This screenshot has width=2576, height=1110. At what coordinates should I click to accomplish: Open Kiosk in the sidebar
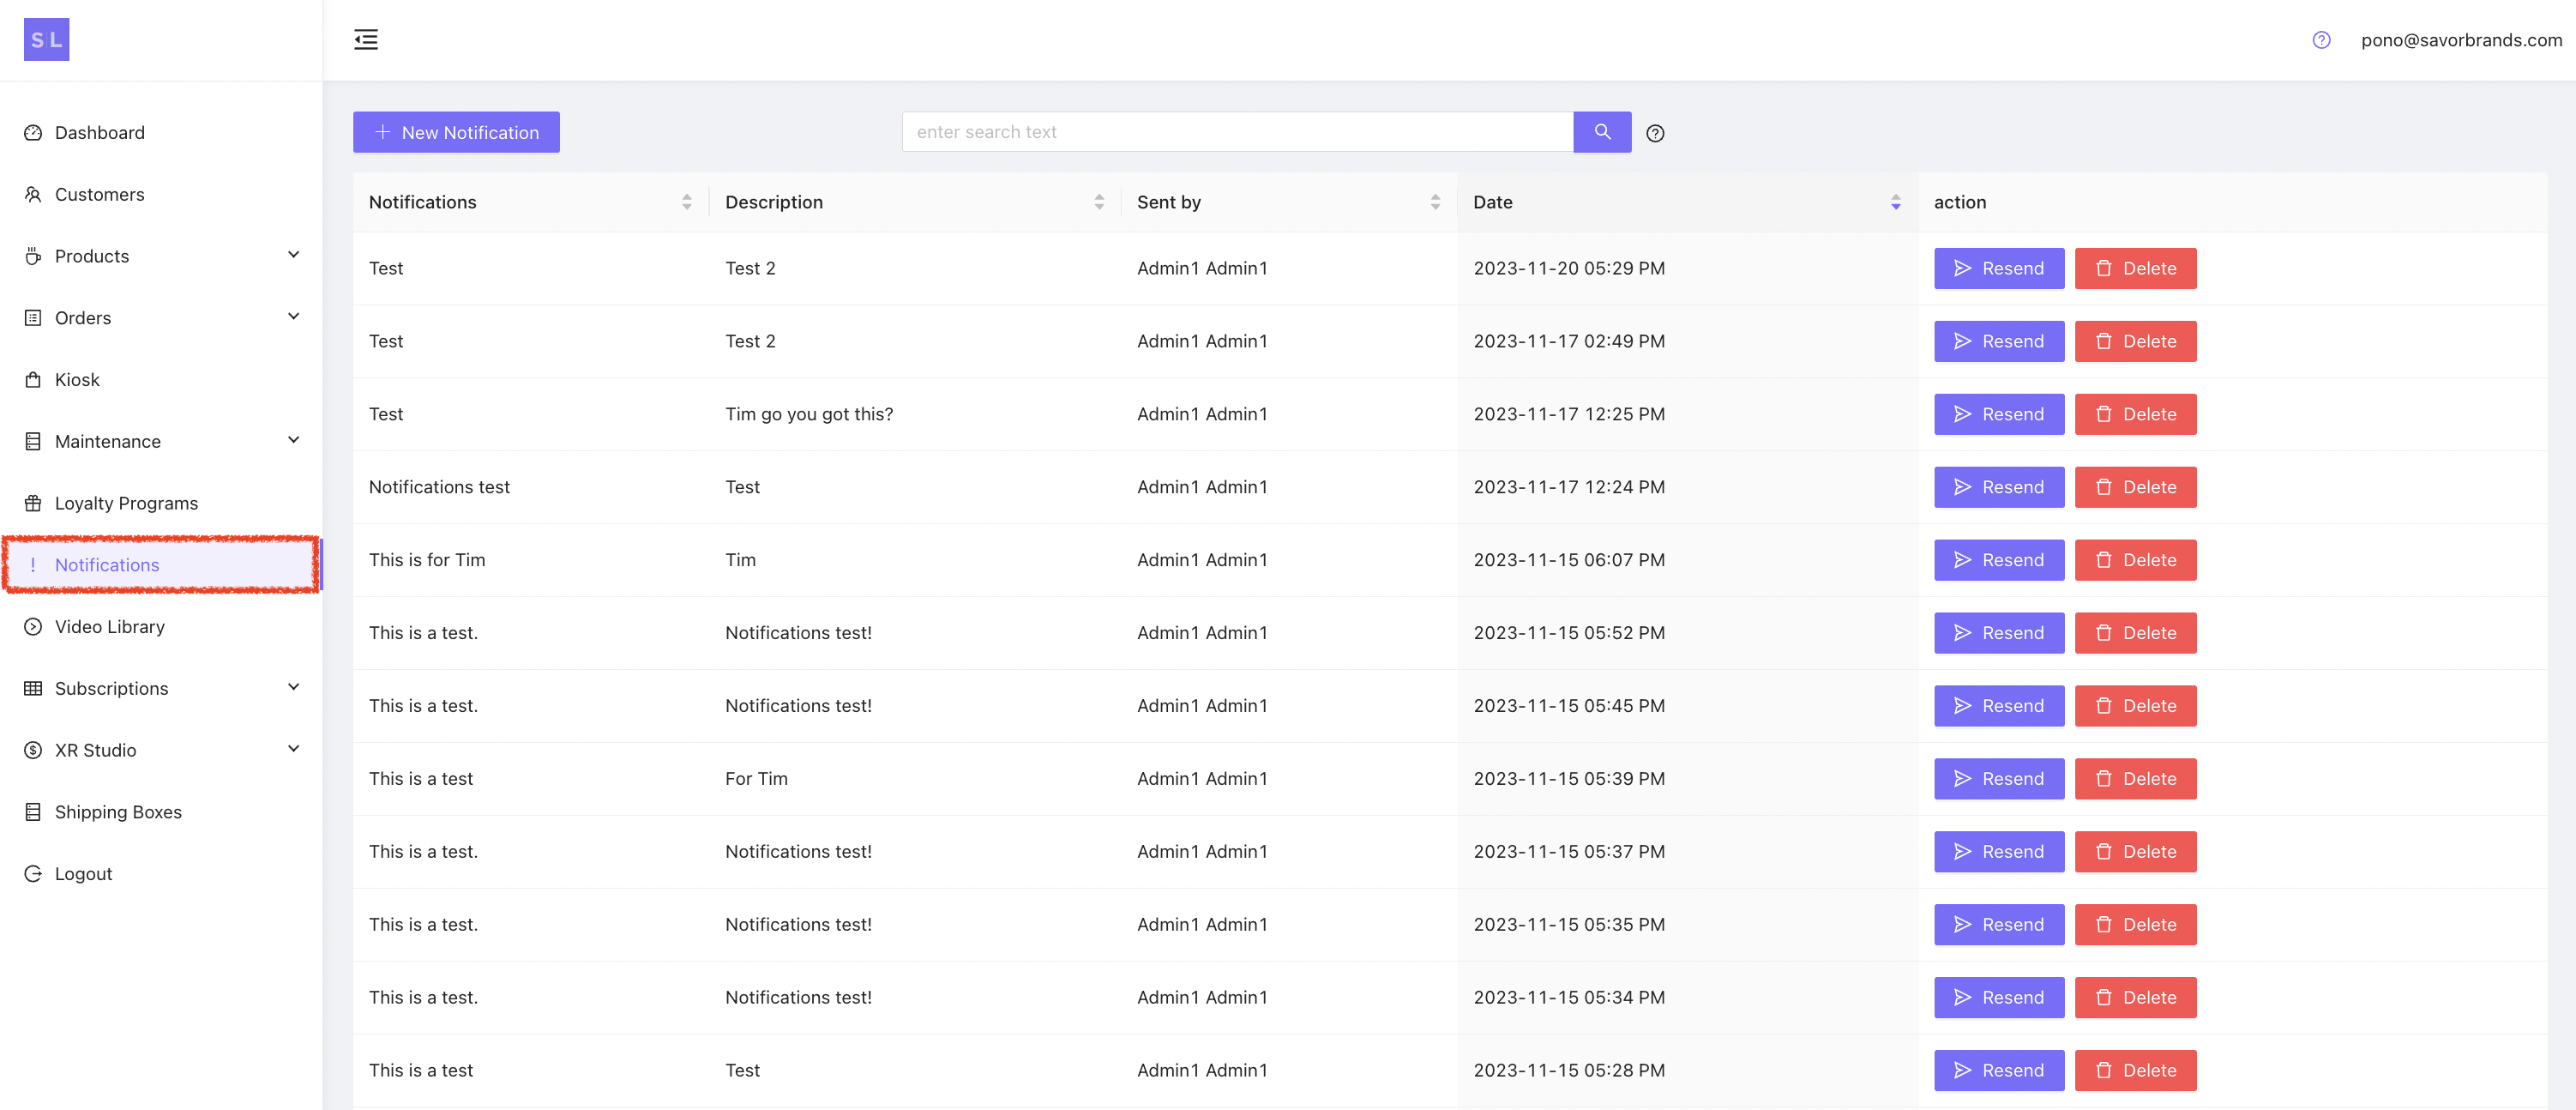pos(77,380)
